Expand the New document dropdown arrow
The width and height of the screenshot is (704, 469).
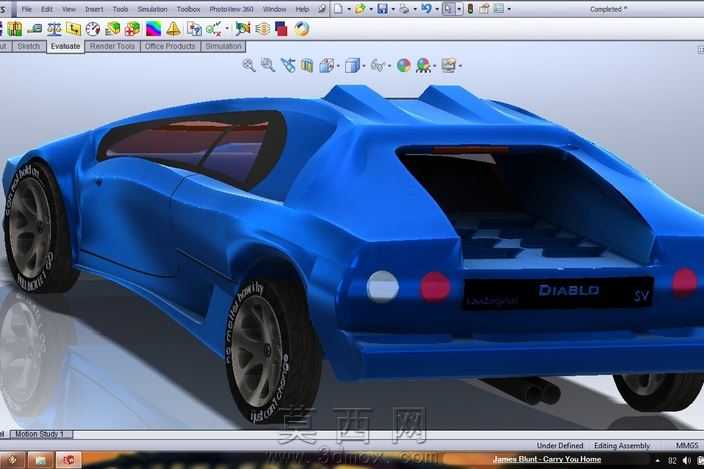pyautogui.click(x=349, y=9)
